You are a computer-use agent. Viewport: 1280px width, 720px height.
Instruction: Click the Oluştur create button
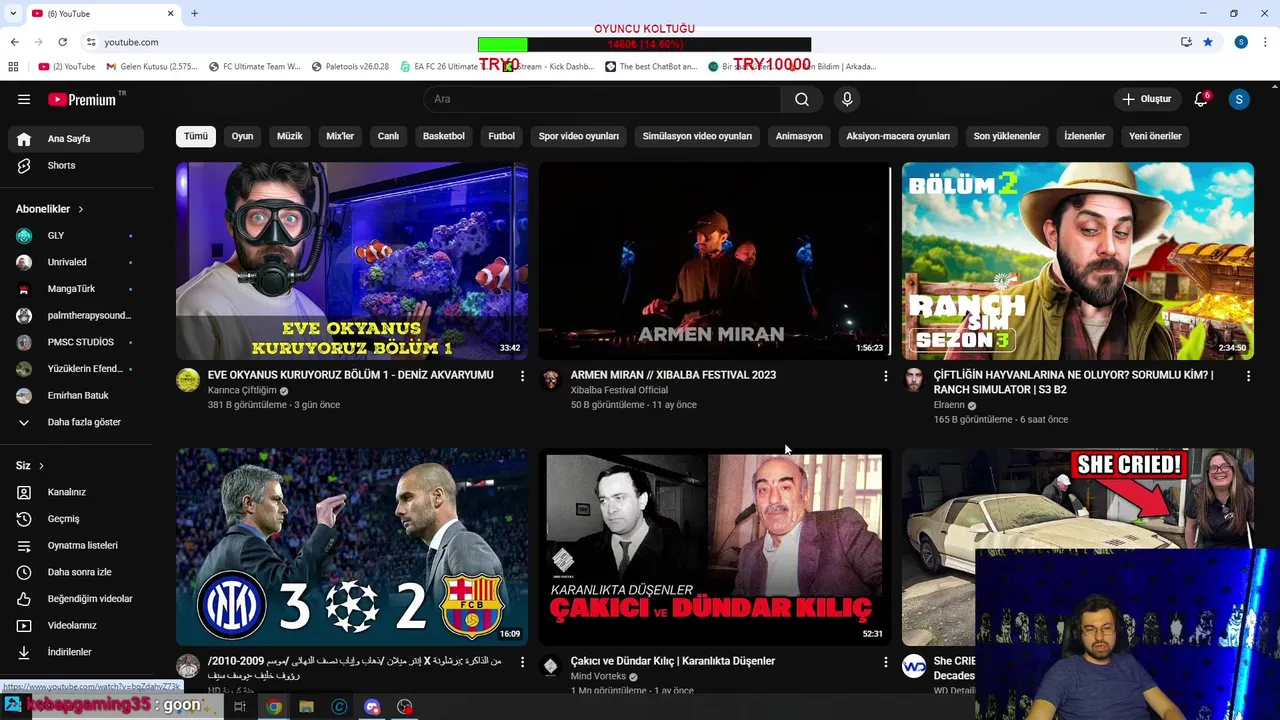[x=1147, y=99]
